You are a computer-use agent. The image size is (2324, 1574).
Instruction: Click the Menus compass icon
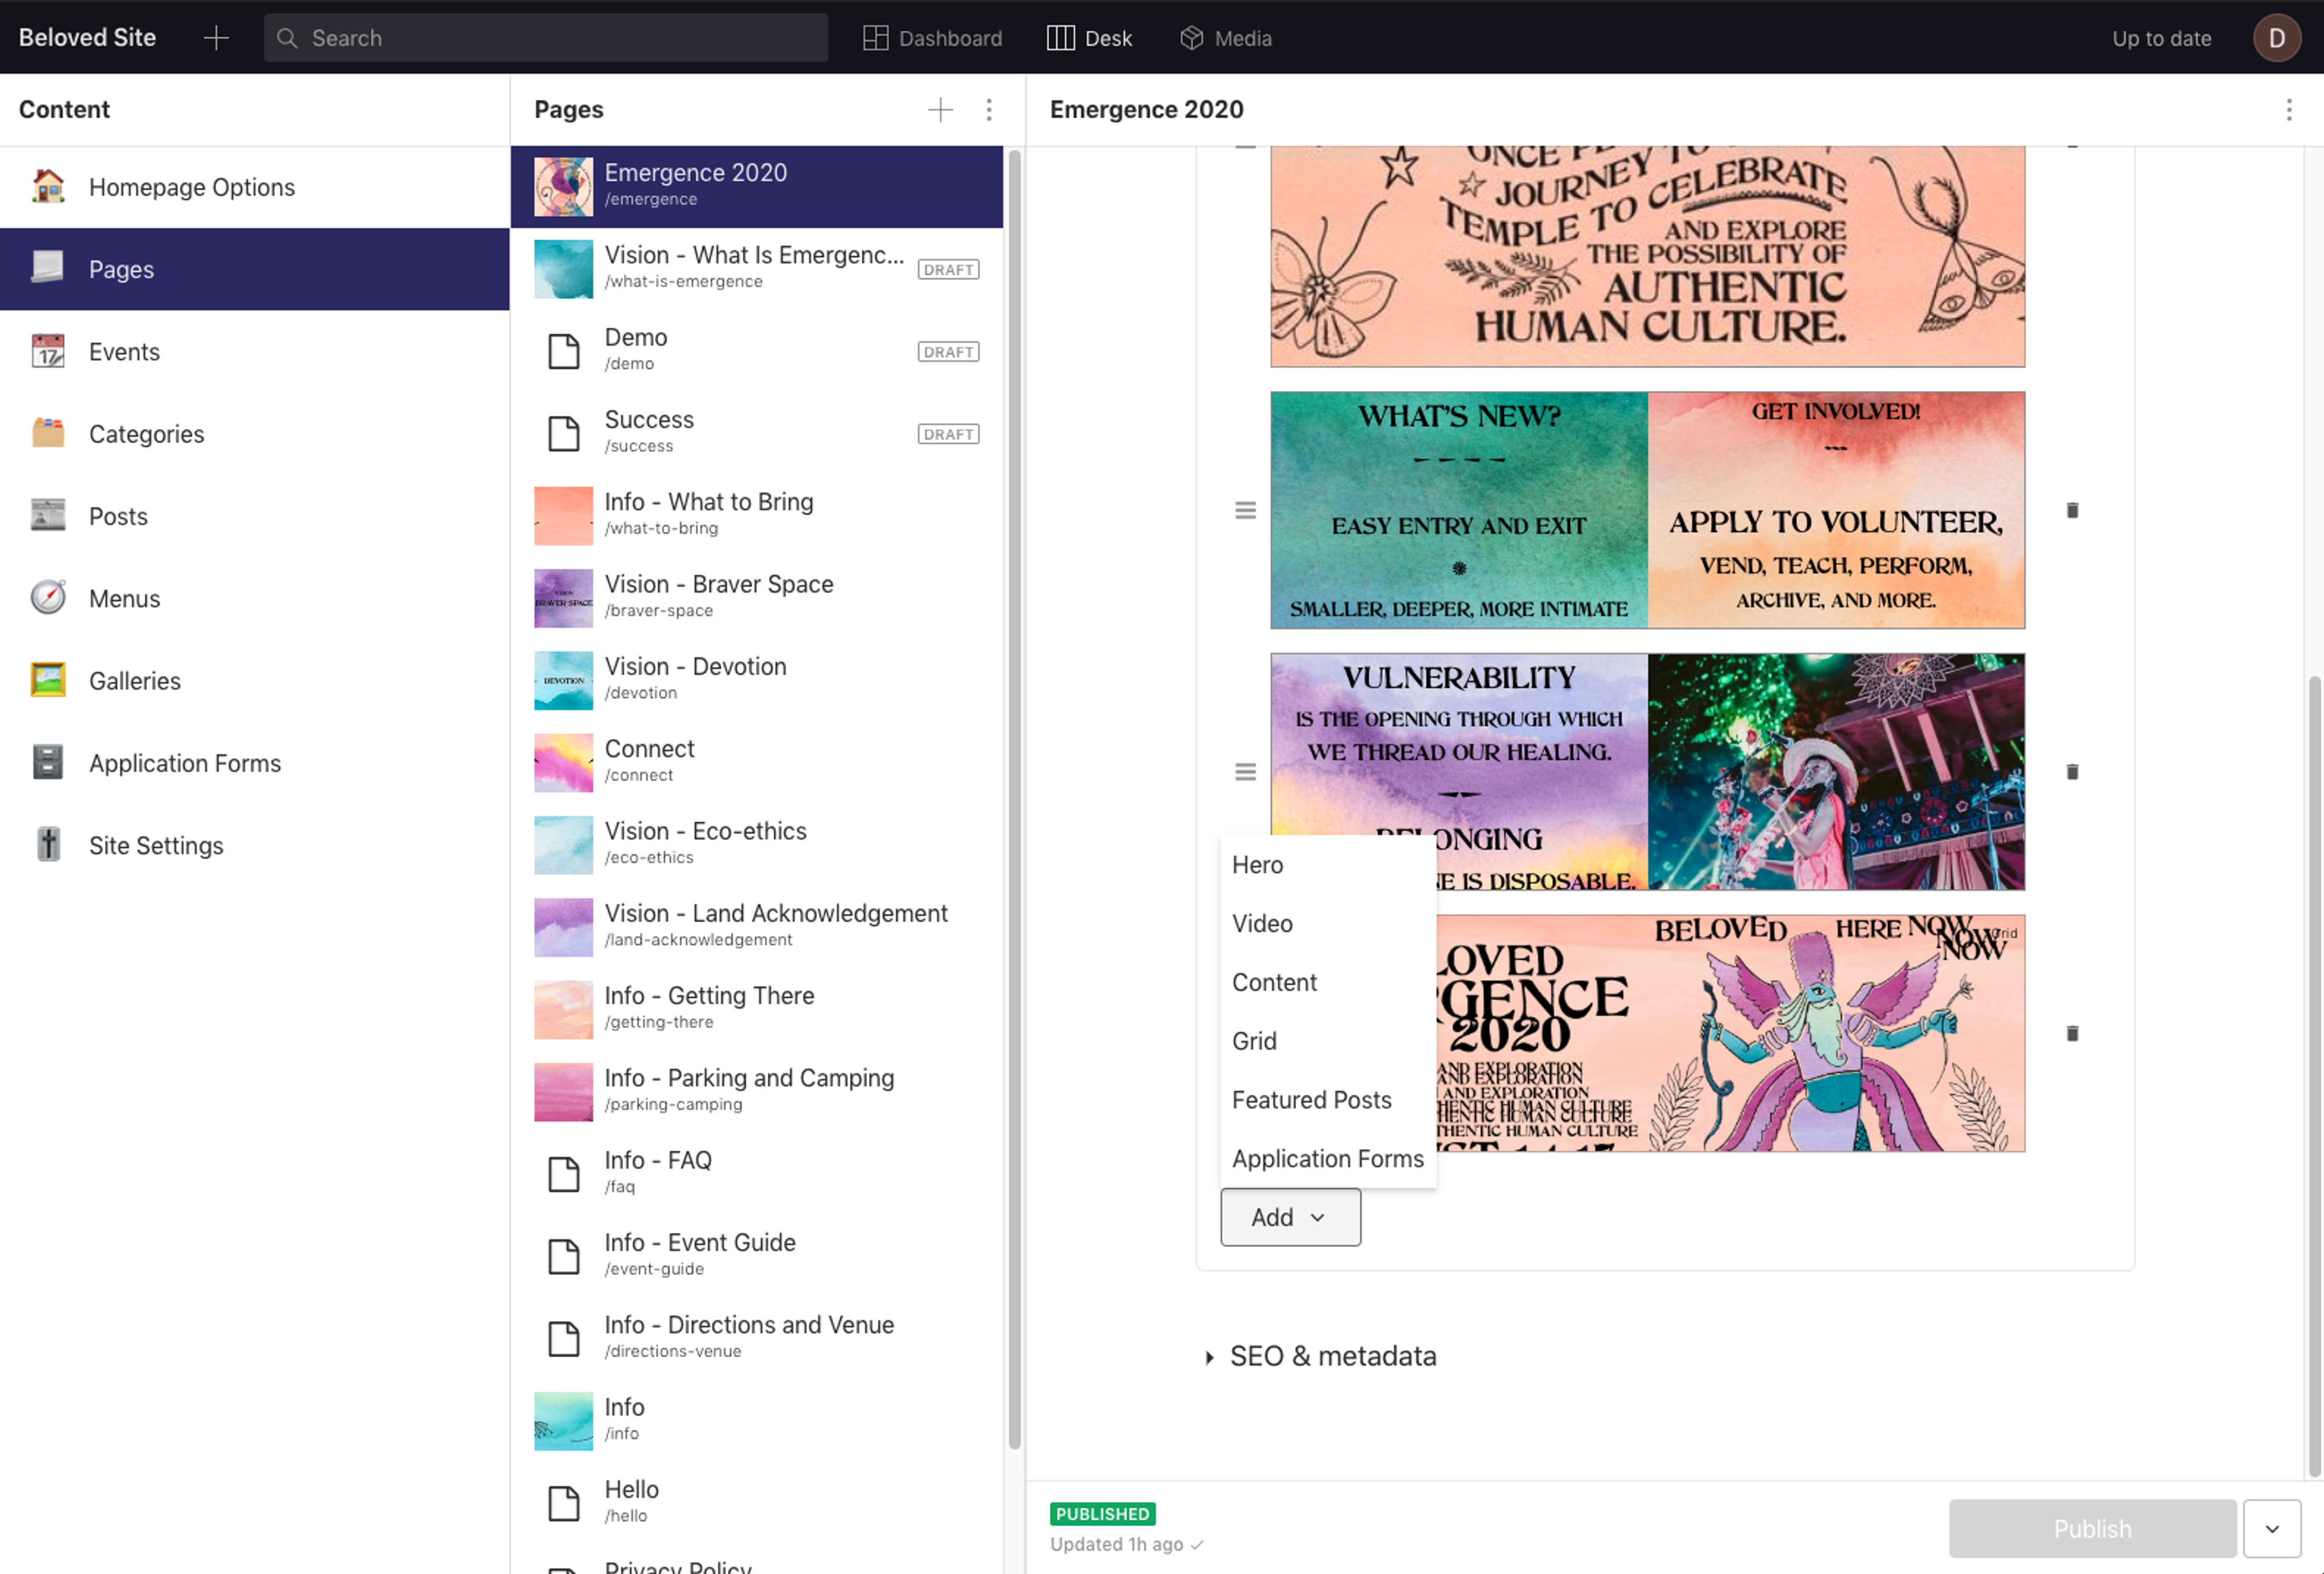pyautogui.click(x=48, y=598)
